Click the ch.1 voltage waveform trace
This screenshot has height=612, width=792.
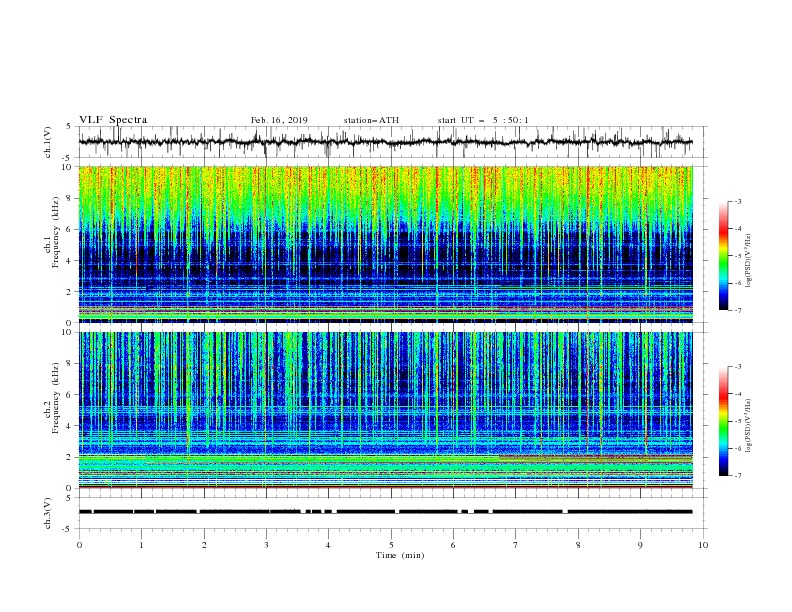(385, 142)
